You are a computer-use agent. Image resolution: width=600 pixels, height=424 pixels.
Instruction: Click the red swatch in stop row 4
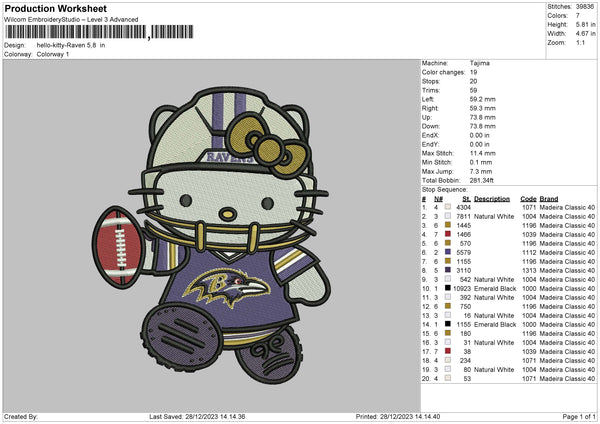(x=448, y=234)
